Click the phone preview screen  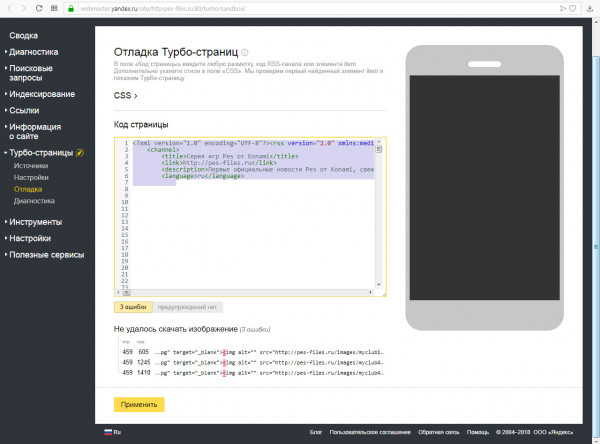(484, 188)
